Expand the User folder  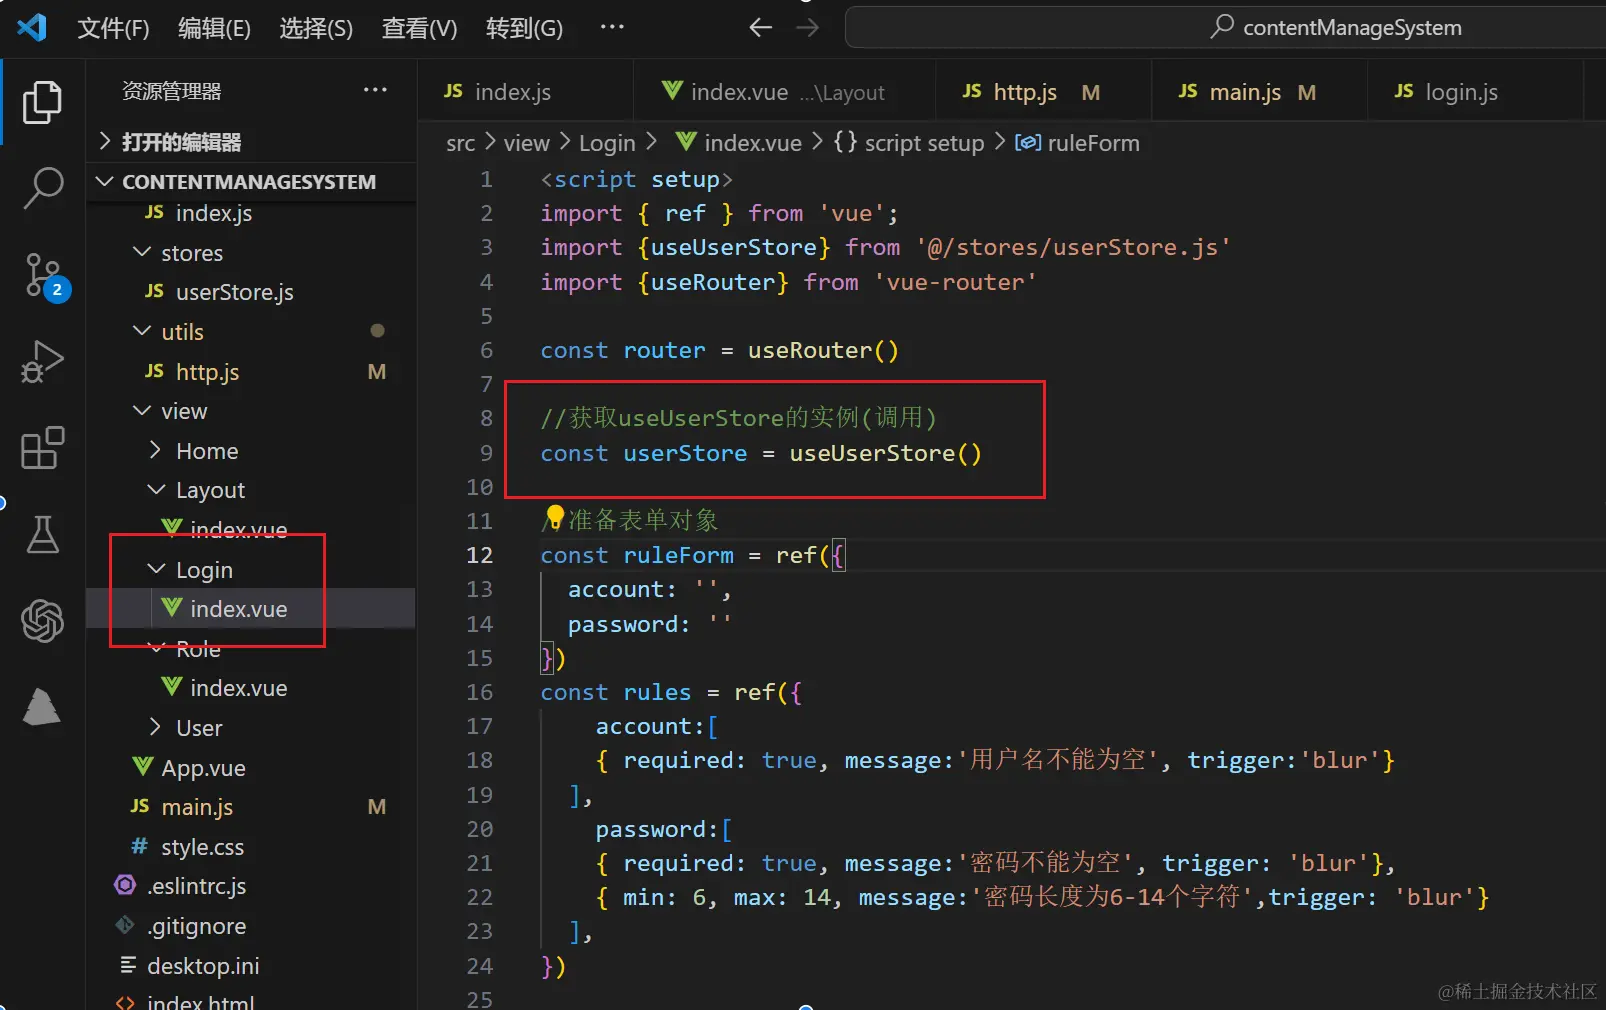click(x=155, y=727)
